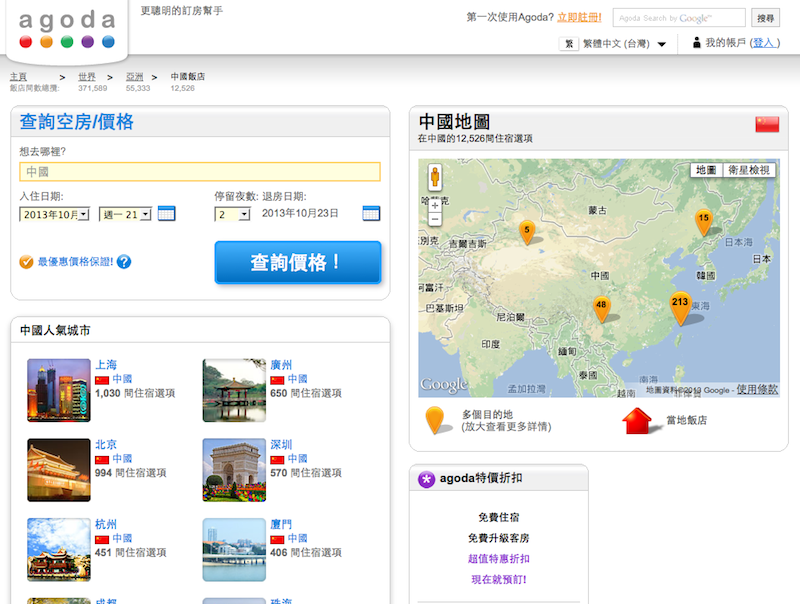Open 杭州 city link
The height and width of the screenshot is (604, 800).
coord(106,524)
